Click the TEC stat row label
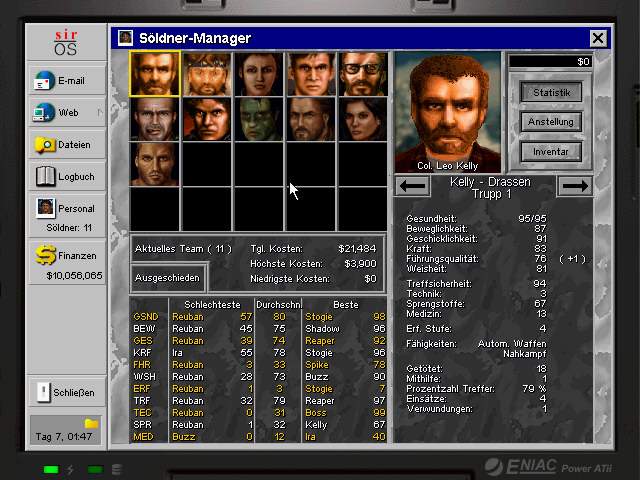 (142, 413)
